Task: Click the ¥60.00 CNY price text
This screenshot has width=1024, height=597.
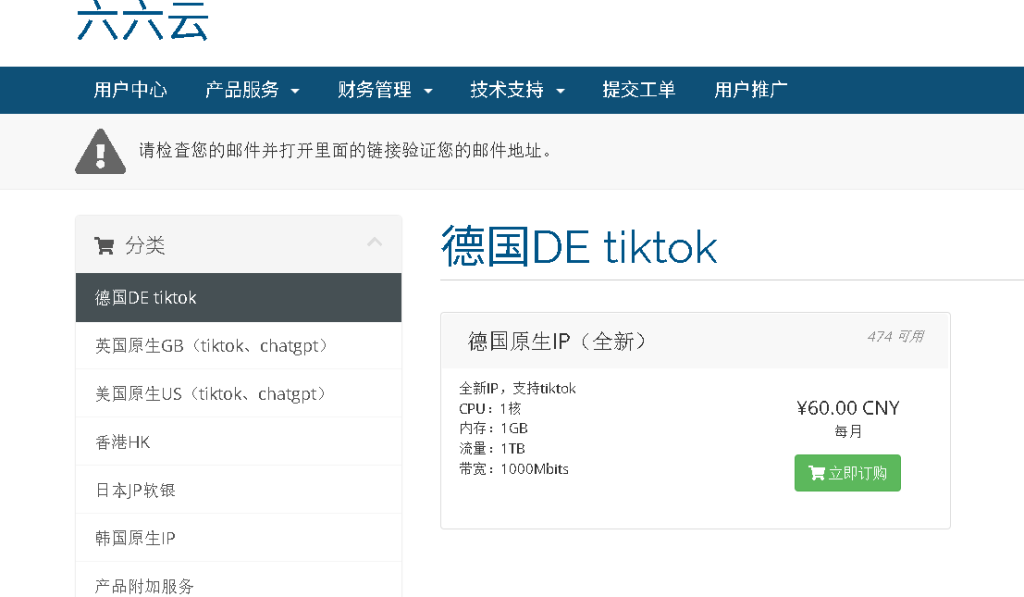Action: pos(848,408)
